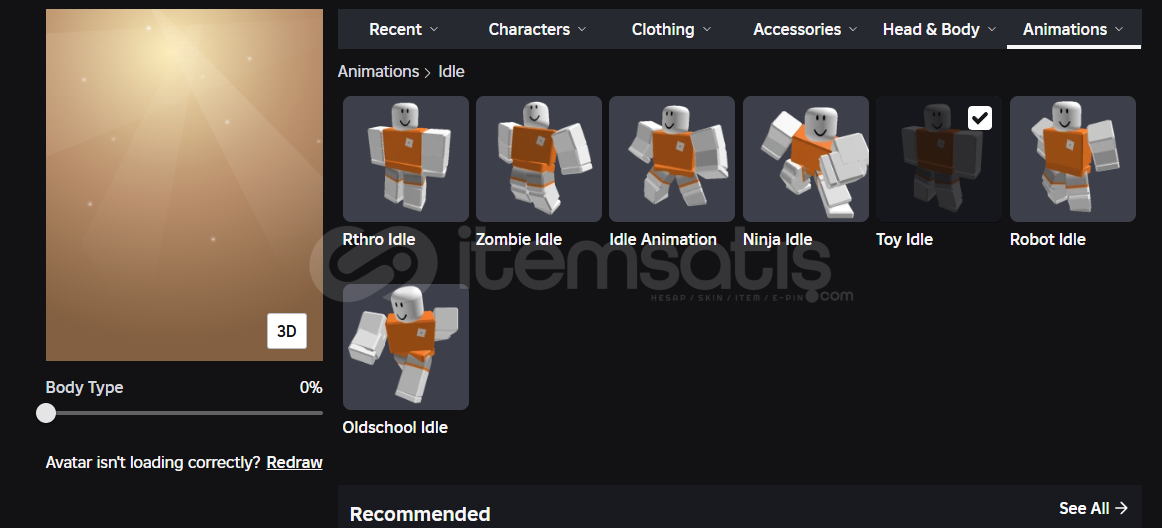Open the Accessories menu tab
This screenshot has height=528, width=1162.
click(x=805, y=30)
